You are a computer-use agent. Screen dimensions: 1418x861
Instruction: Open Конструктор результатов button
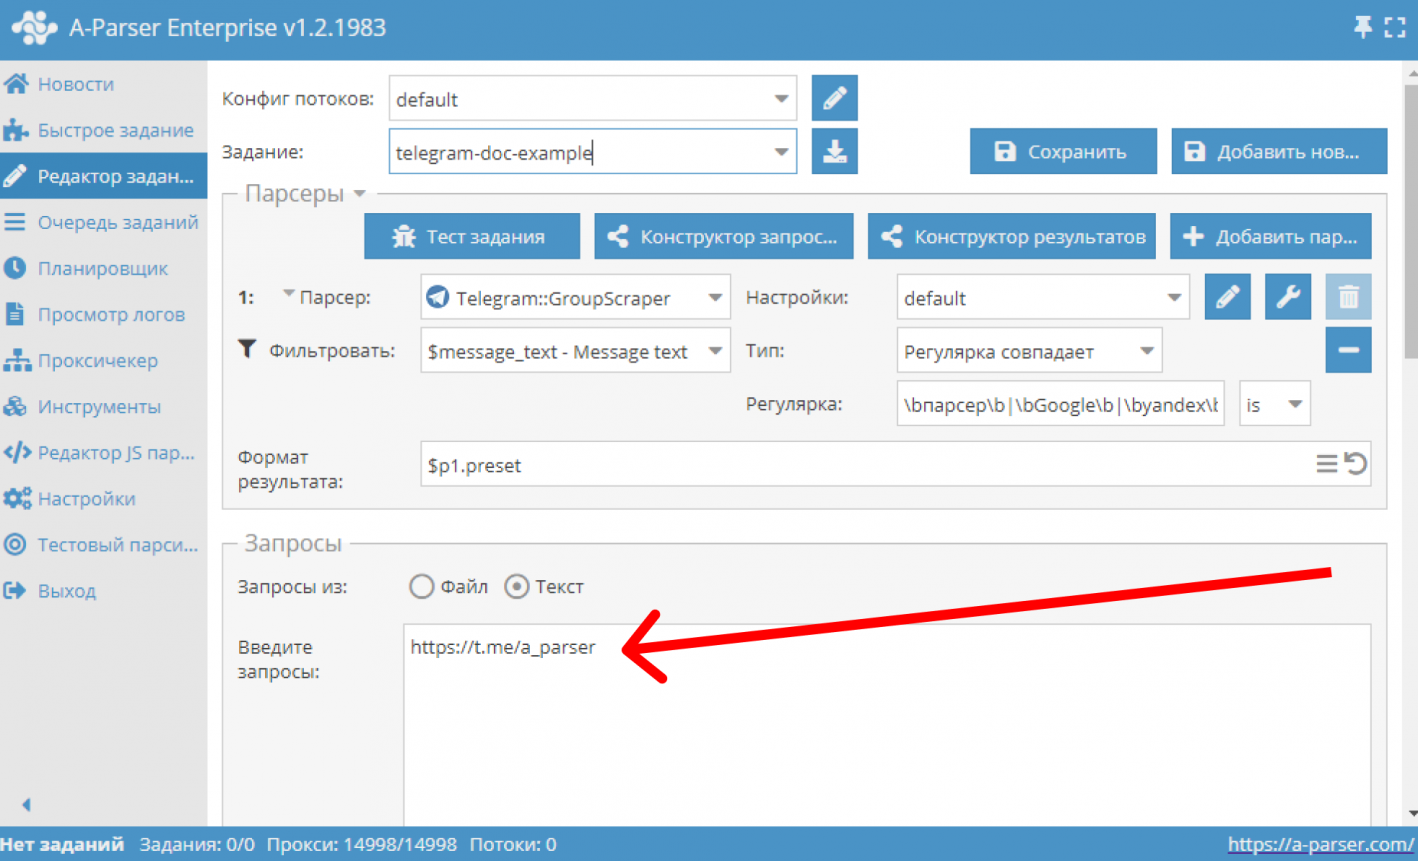point(1012,236)
